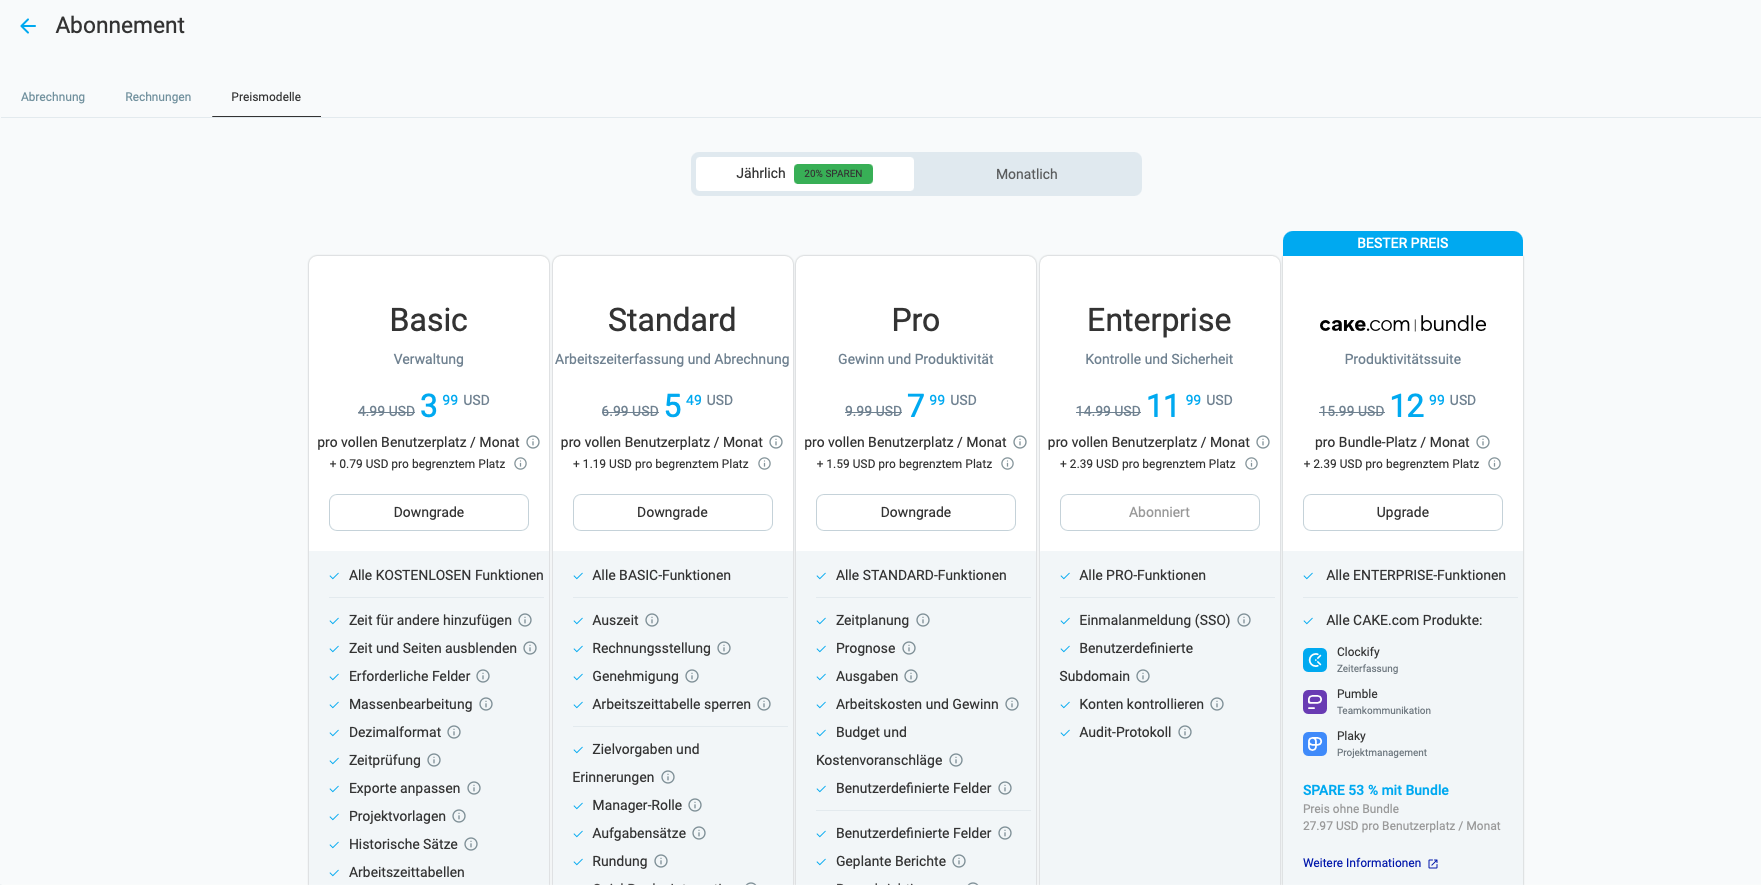Click the Arbeitszeittabellen feature in Basic
The image size is (1761, 885).
pos(407,872)
